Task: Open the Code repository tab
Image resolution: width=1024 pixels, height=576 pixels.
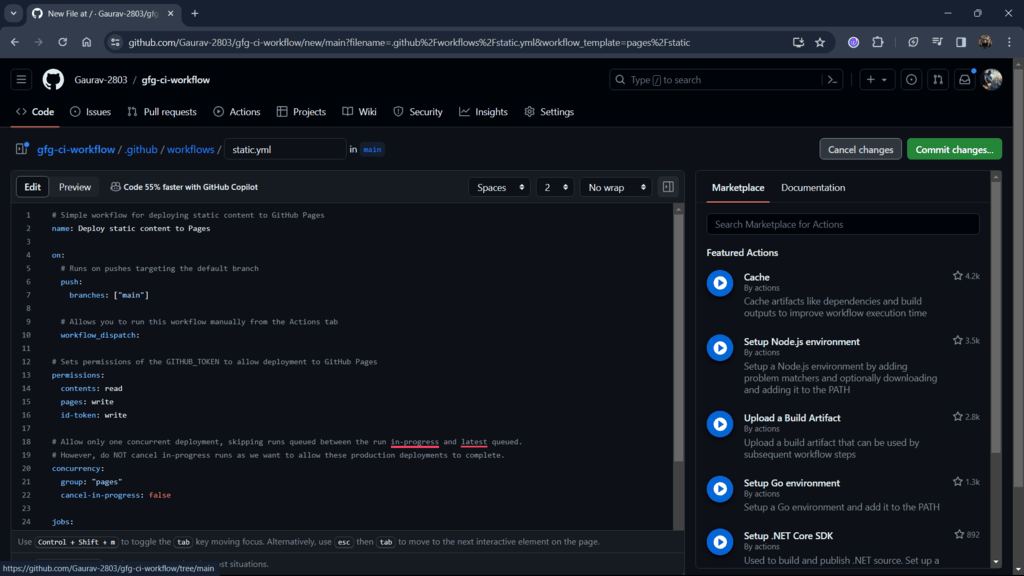Action: tap(35, 112)
